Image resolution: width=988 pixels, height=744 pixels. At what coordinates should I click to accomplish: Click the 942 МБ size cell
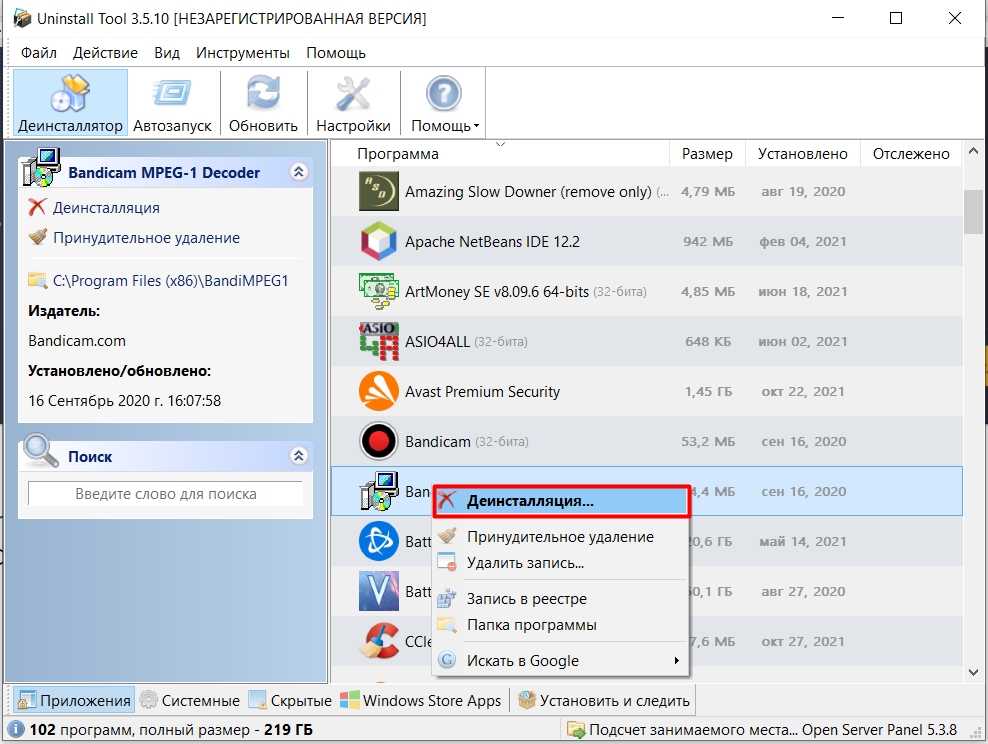(x=708, y=241)
